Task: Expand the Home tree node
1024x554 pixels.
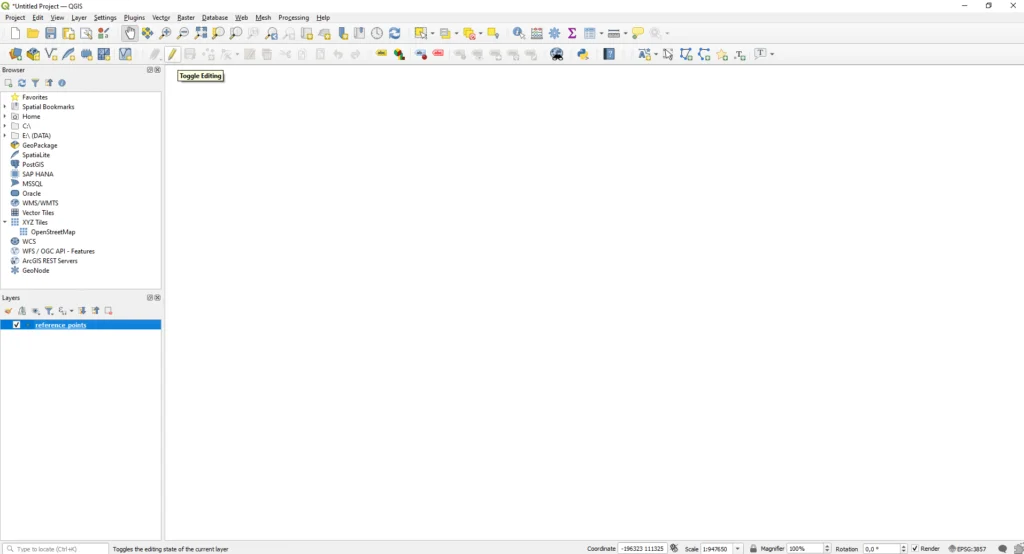Action: [x=5, y=116]
